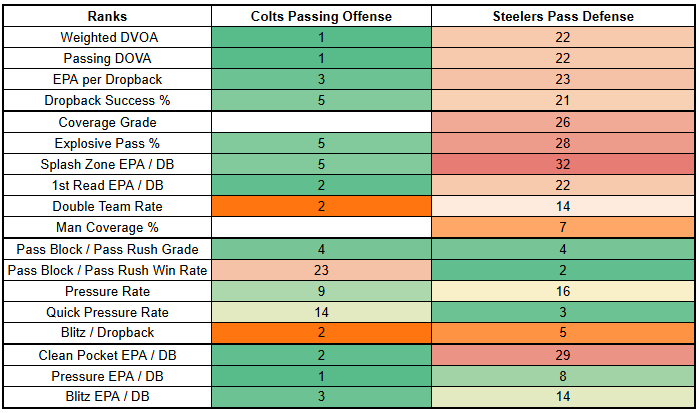Click Steelers red Splash Zone EPA cell
Viewport: 699px width, 413px height.
[565, 164]
